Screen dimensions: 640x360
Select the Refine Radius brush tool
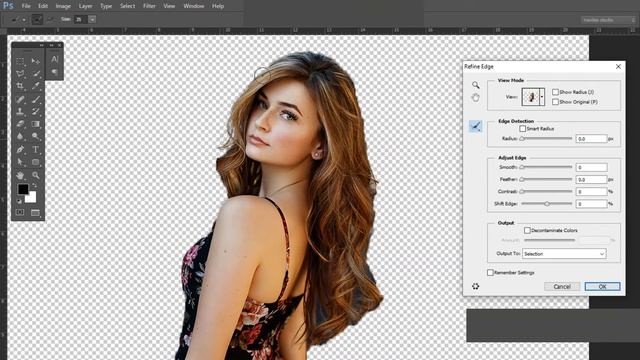tap(476, 126)
